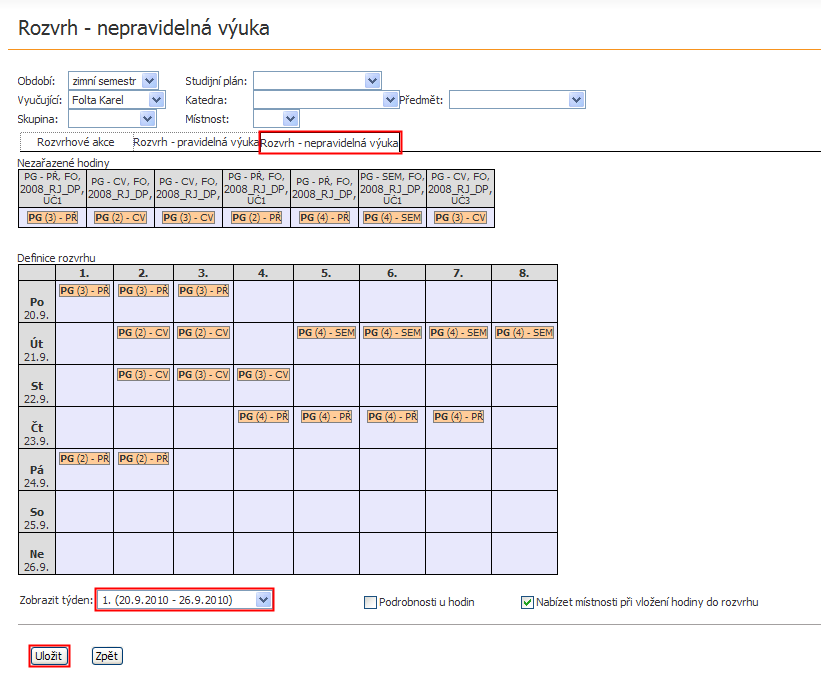Click the hour 8. column header
The height and width of the screenshot is (680, 821).
click(x=524, y=273)
